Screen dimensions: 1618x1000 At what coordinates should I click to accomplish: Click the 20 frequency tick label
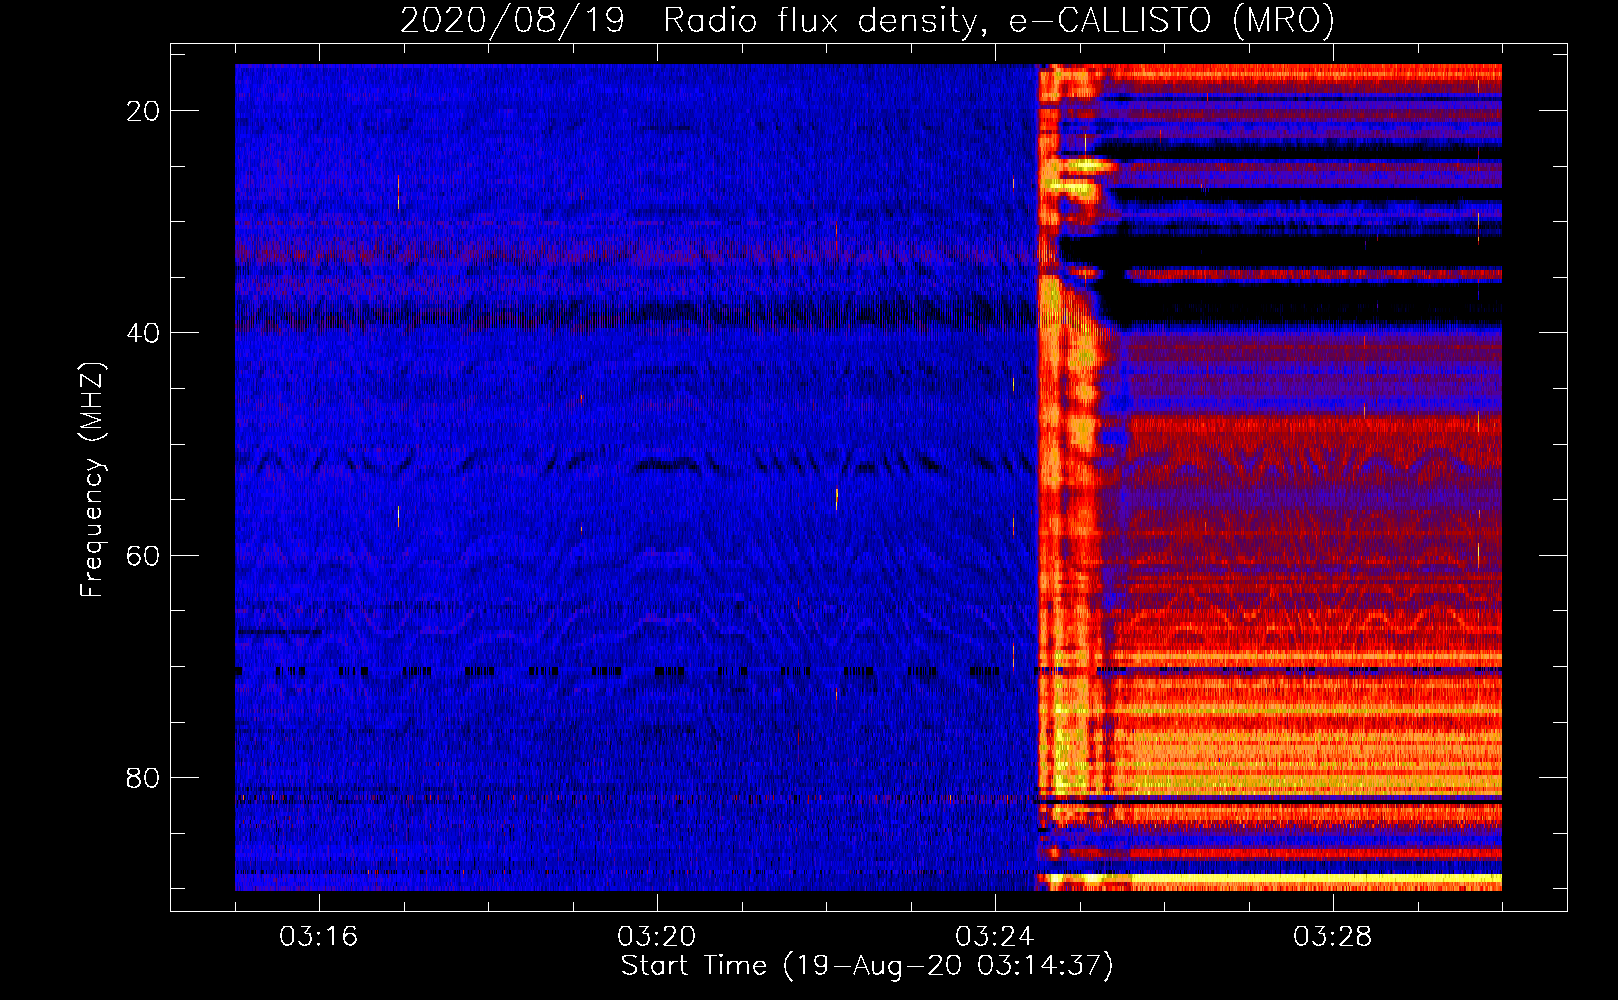pyautogui.click(x=143, y=111)
